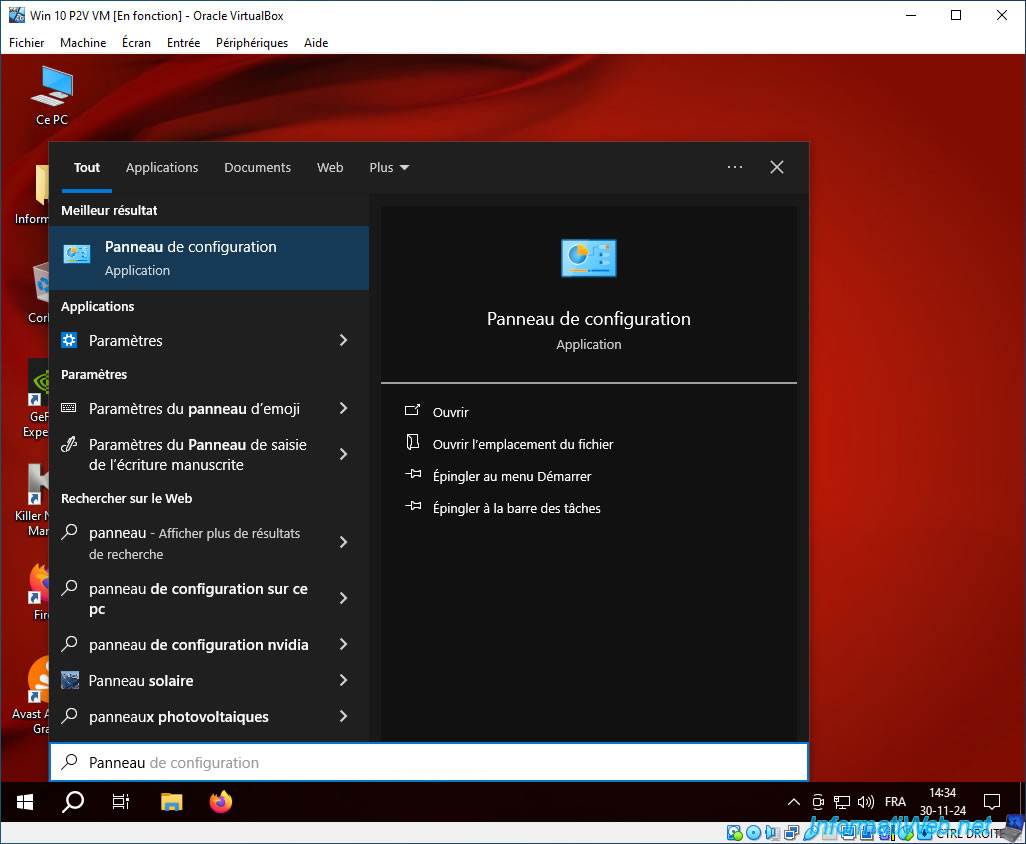Expand Panneau solaire web result chevron
This screenshot has width=1026, height=844.
(x=344, y=680)
